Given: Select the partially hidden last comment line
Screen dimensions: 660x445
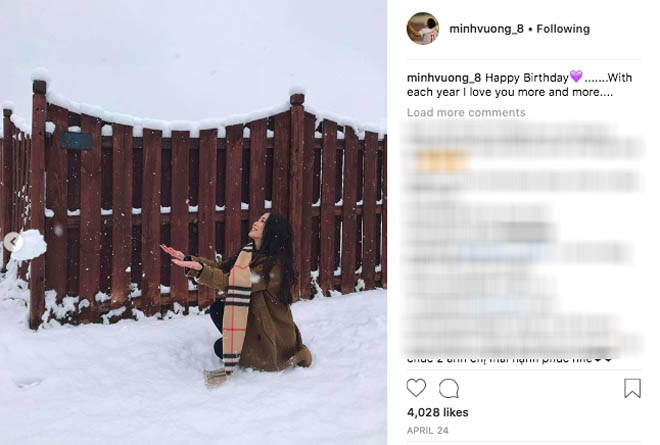Looking at the screenshot, I should coord(509,360).
